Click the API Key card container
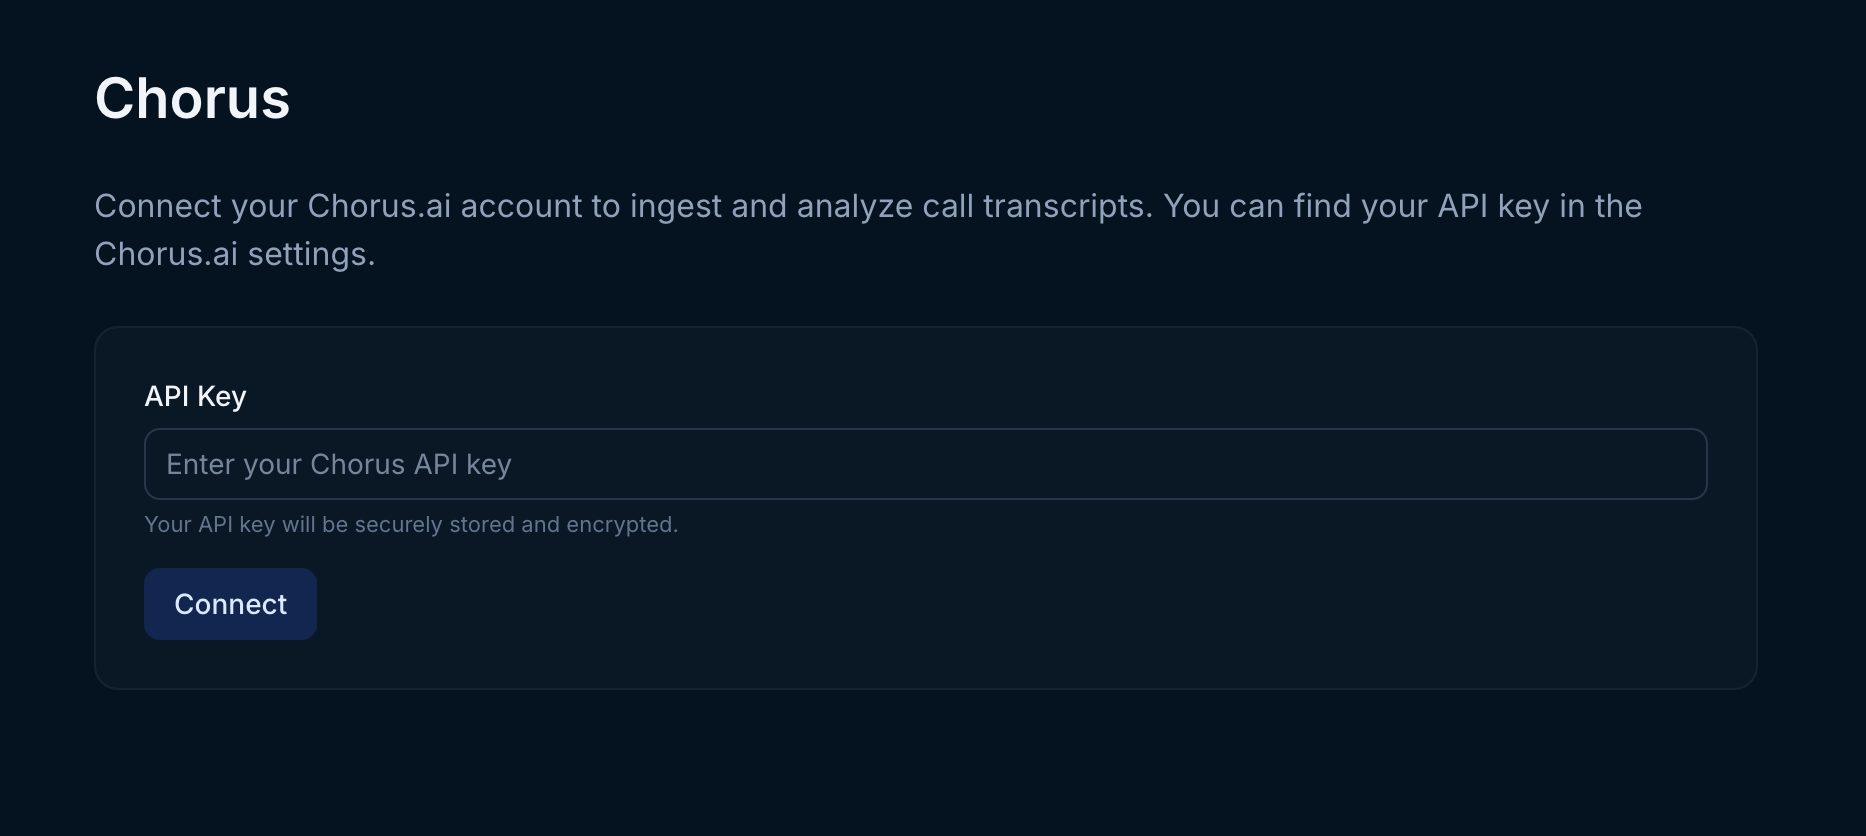Screen dimensions: 1866x836 pos(925,505)
